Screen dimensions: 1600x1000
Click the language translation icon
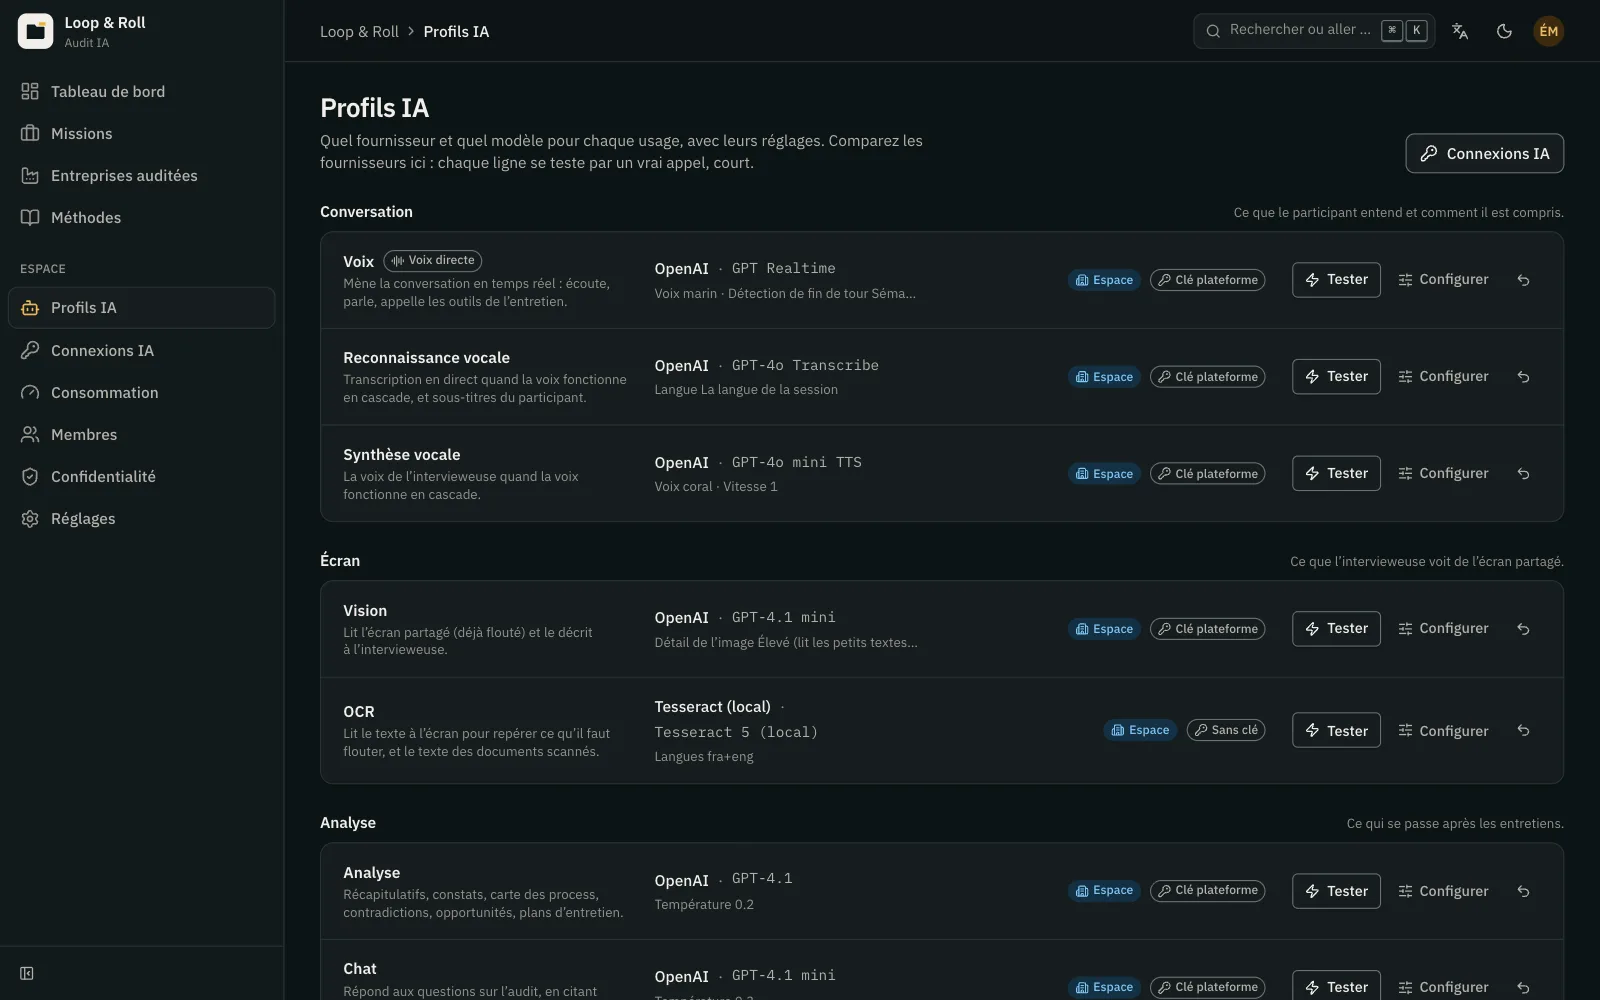click(1460, 31)
